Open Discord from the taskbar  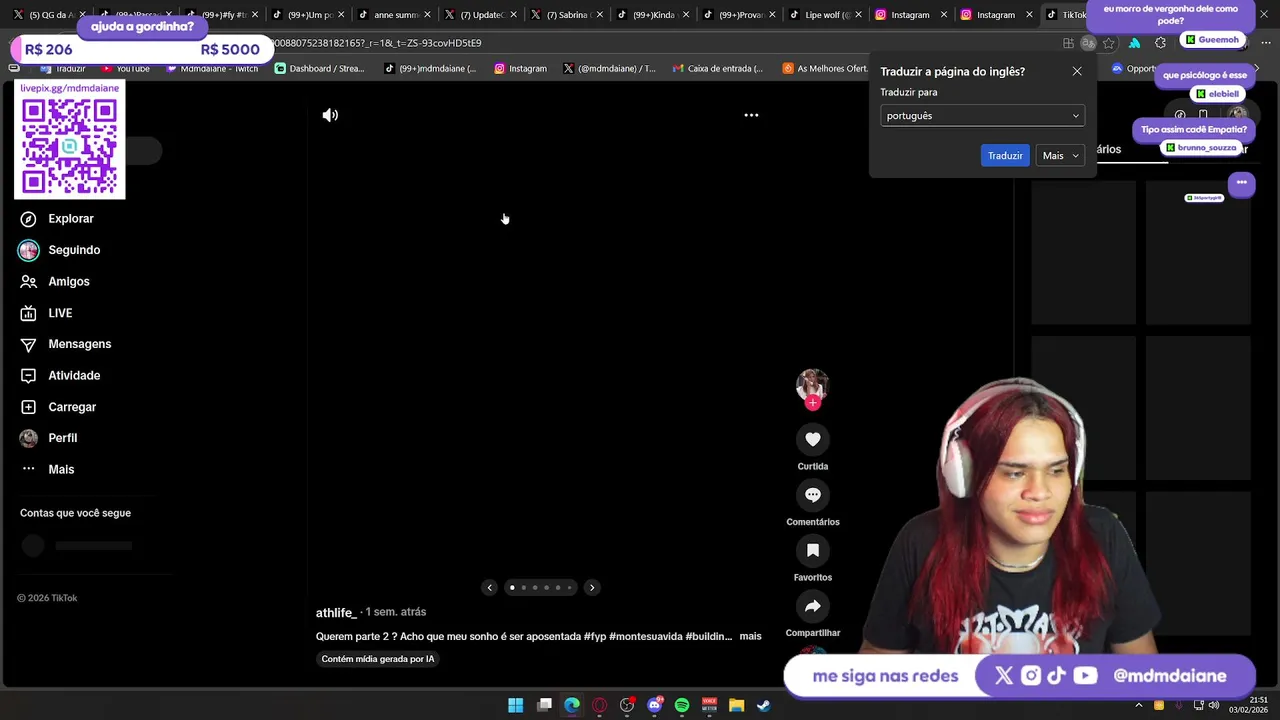pyautogui.click(x=655, y=705)
